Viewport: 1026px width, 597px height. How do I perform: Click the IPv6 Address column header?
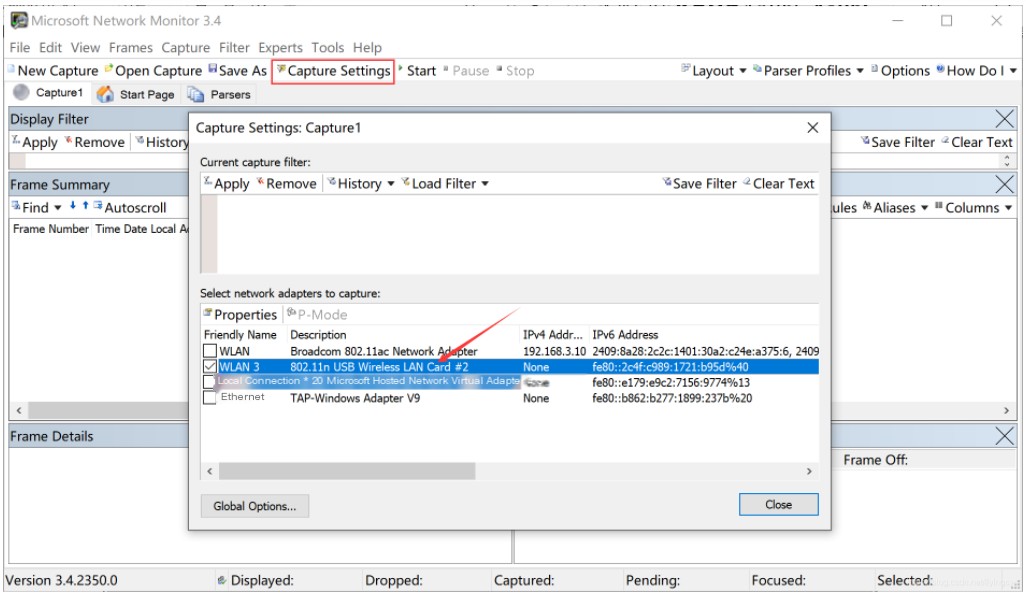[625, 335]
